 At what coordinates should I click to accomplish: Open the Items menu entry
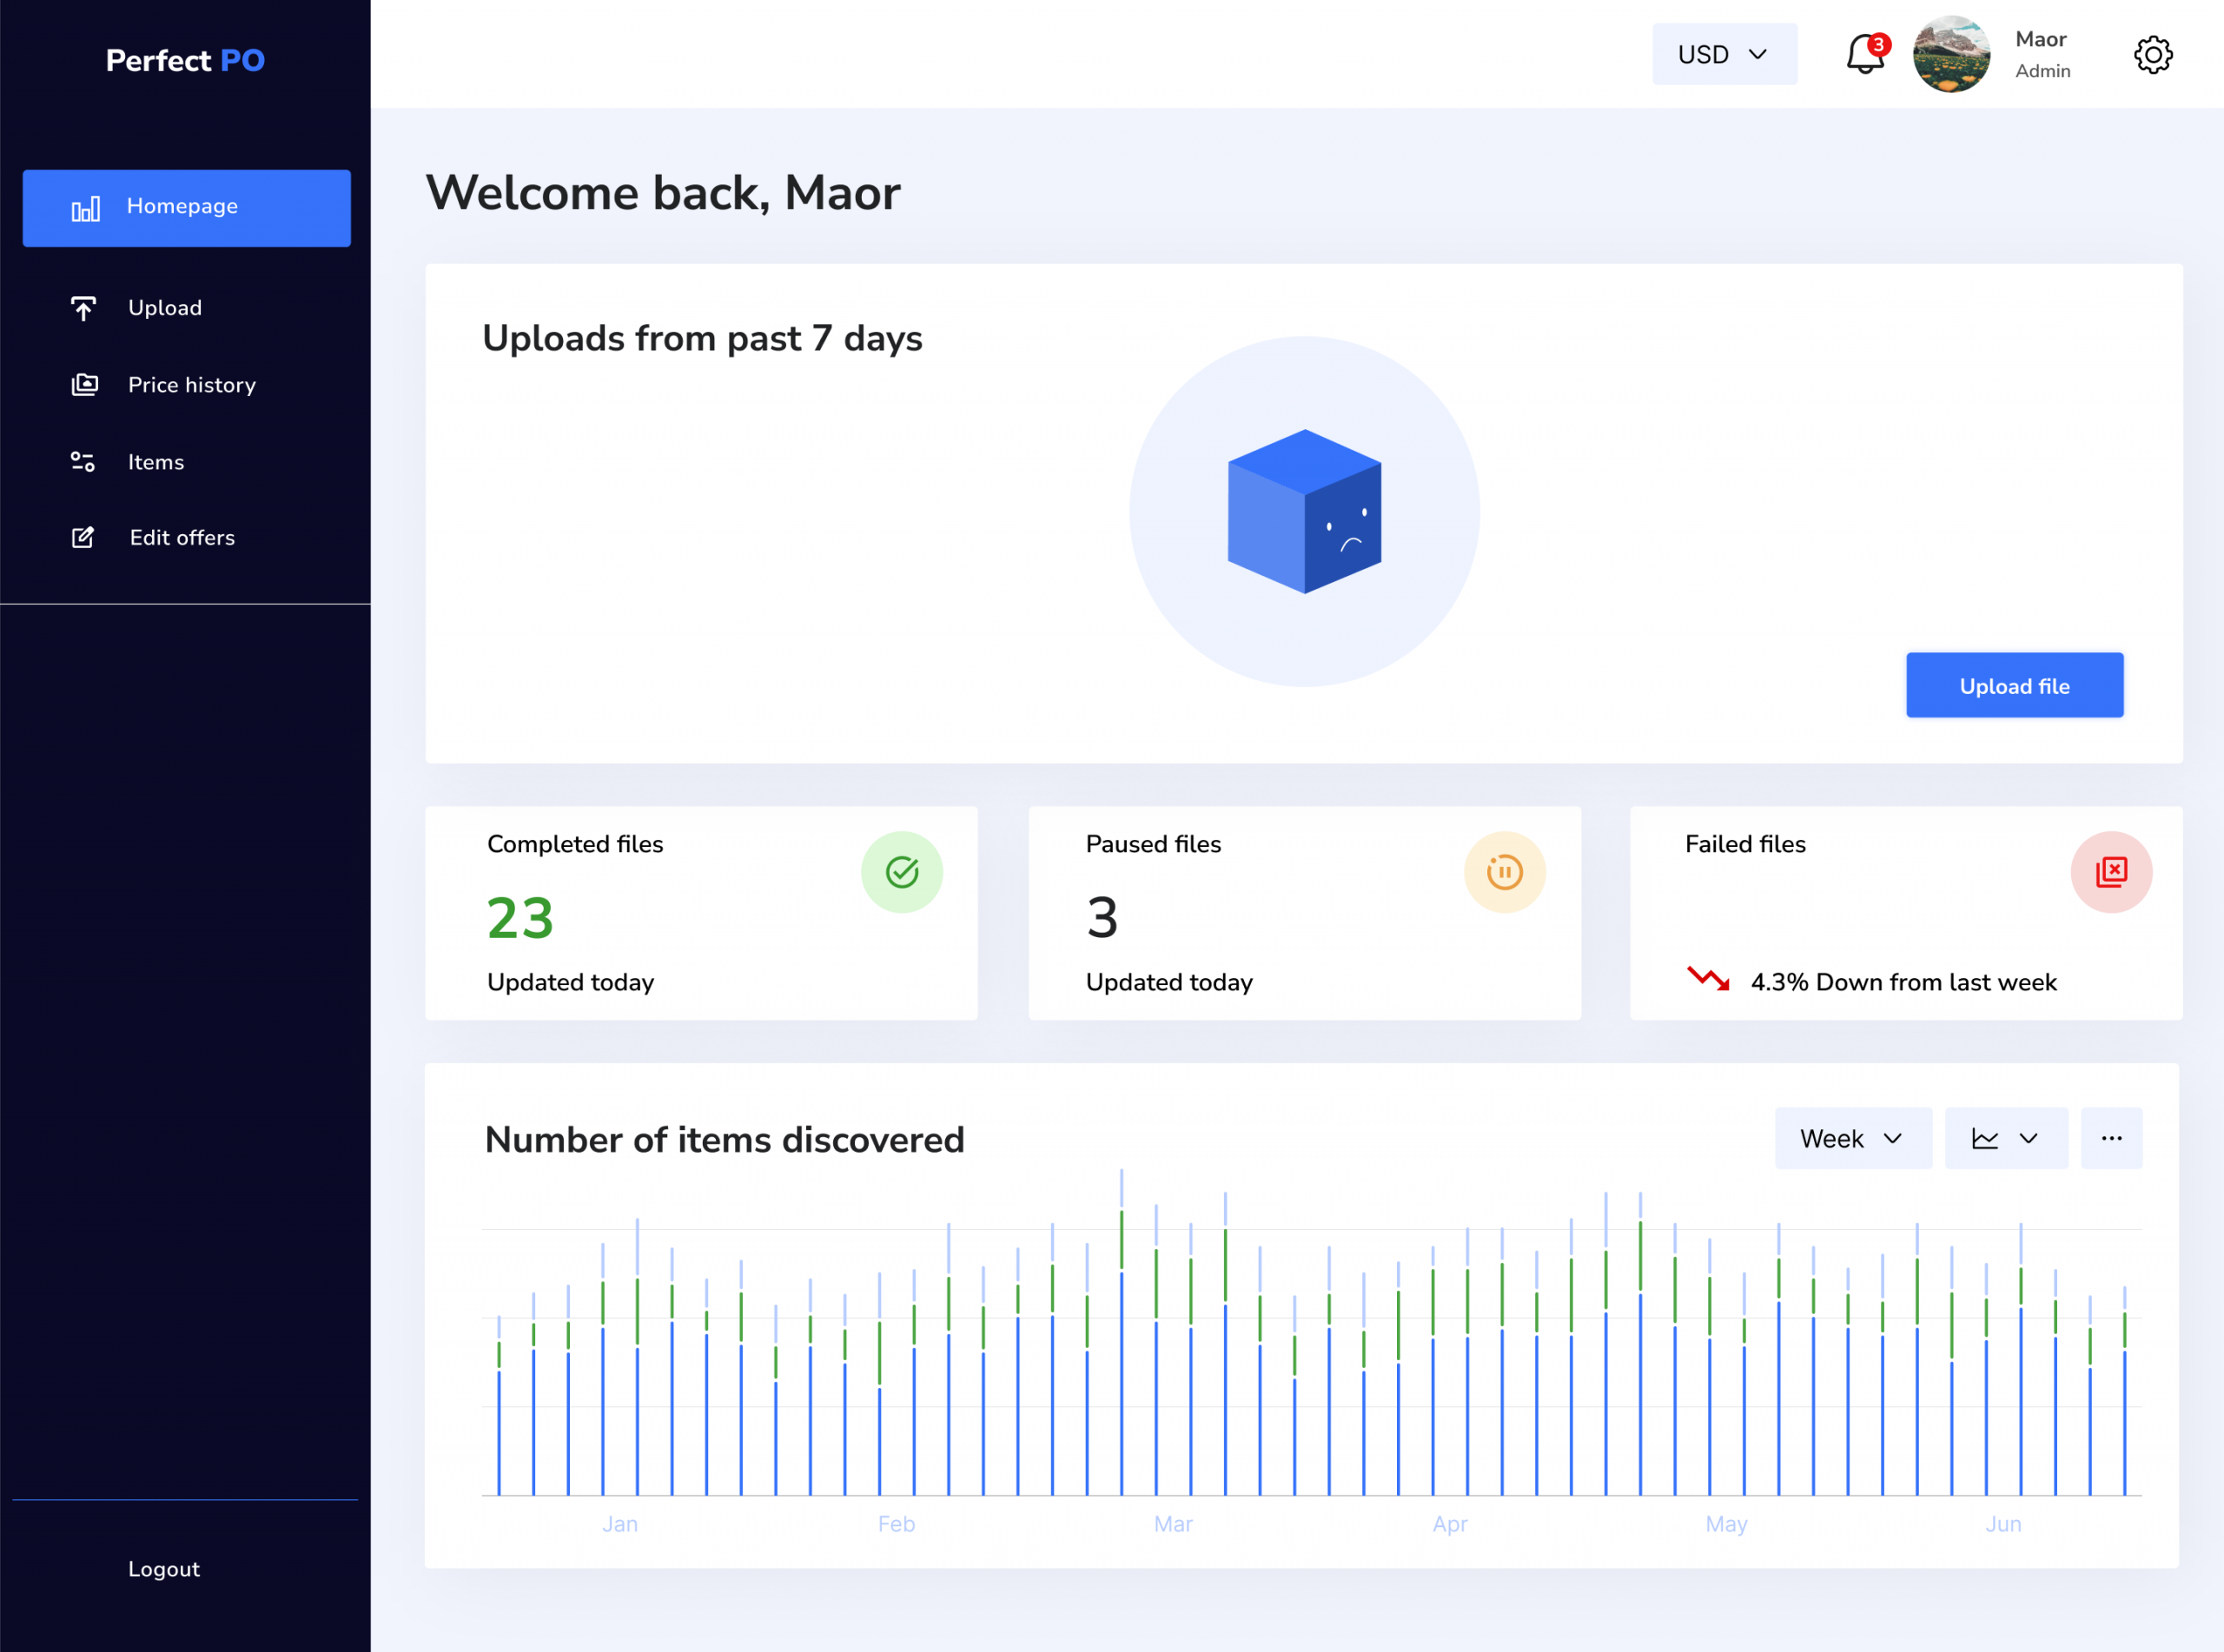(x=156, y=462)
